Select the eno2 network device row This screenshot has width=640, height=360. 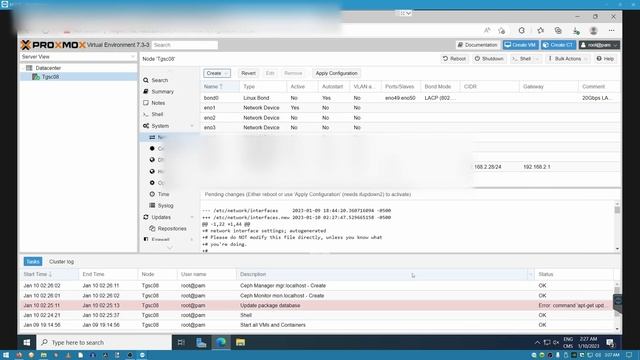click(410, 118)
